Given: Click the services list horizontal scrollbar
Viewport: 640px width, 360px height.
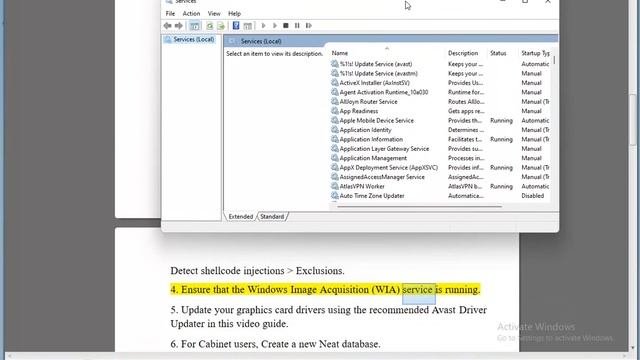Looking at the screenshot, I should tap(420, 207).
